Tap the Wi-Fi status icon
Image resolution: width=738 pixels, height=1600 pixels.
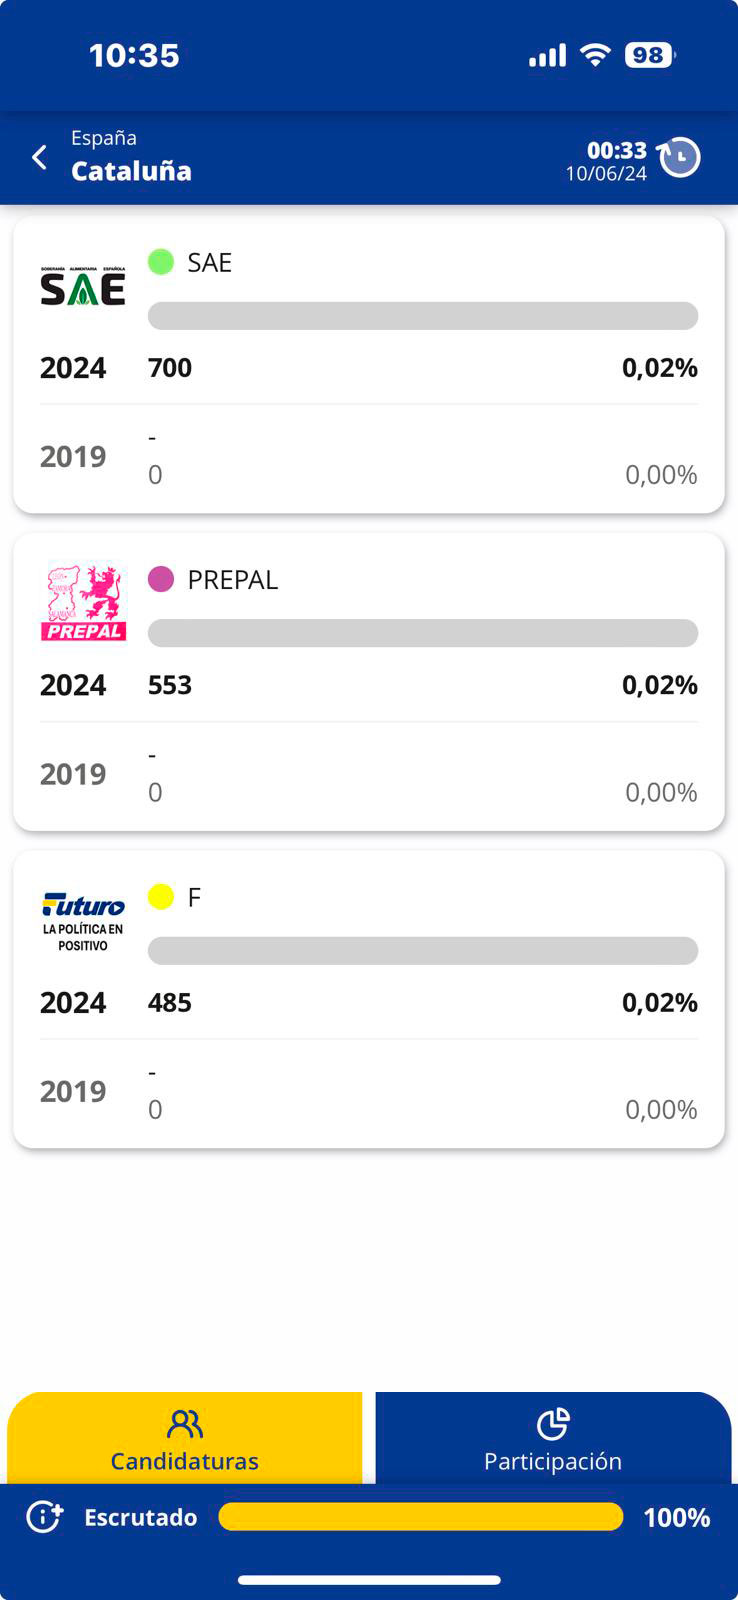click(595, 55)
